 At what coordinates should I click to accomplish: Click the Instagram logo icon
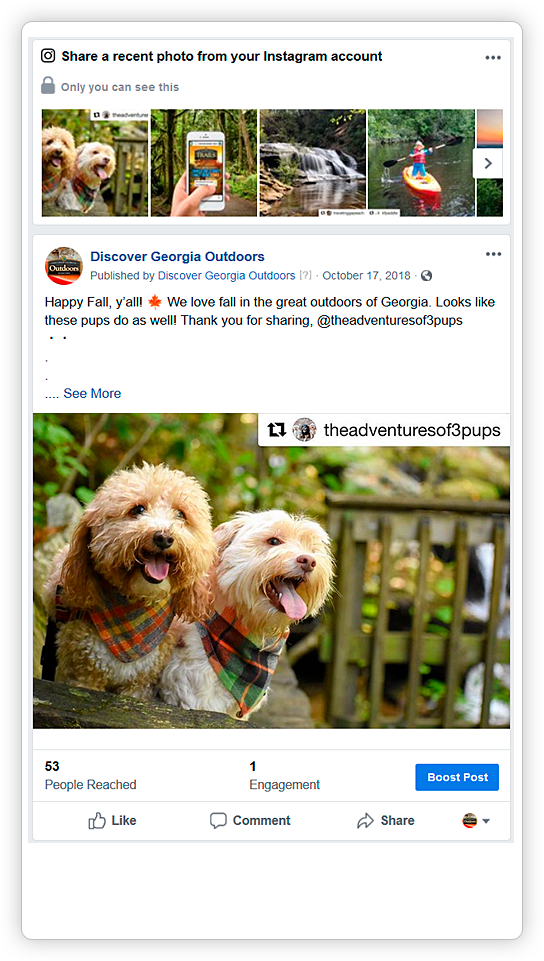click(x=48, y=56)
